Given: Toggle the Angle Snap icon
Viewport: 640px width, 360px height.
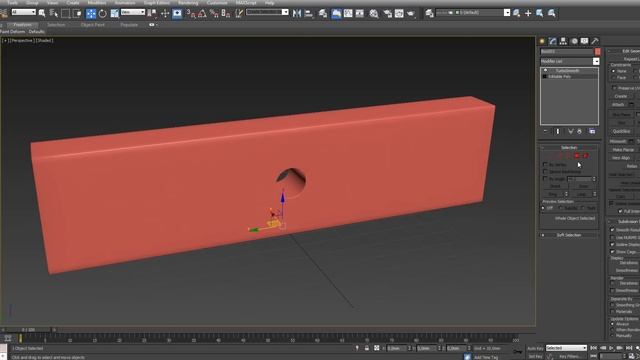Looking at the screenshot, I should [202, 13].
